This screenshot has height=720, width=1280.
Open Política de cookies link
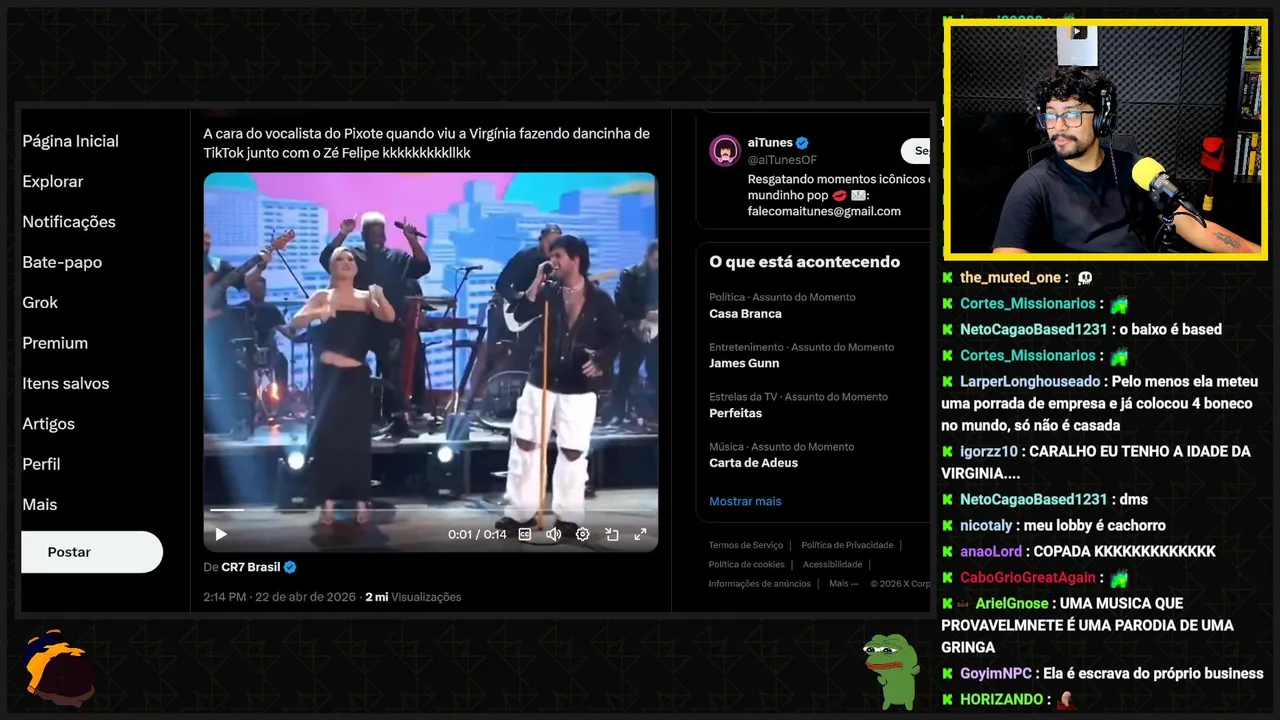747,564
